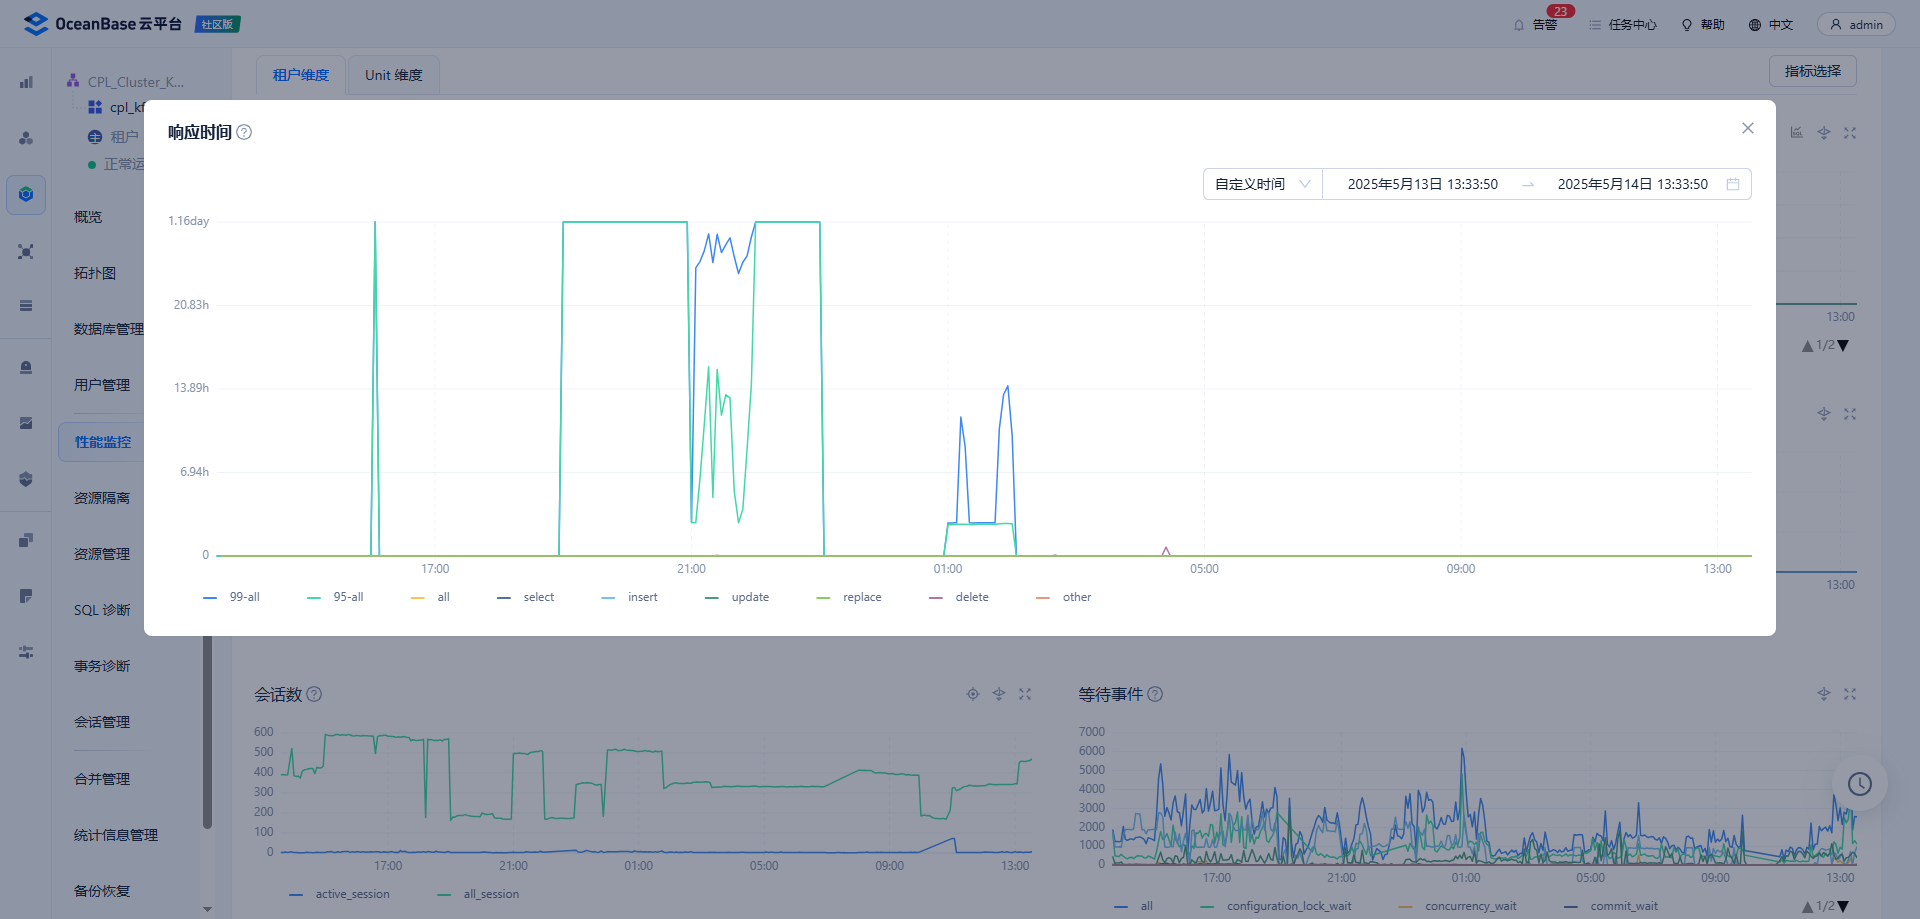Viewport: 1920px width, 919px height.
Task: Open the calendar icon in date range
Action: (1733, 184)
